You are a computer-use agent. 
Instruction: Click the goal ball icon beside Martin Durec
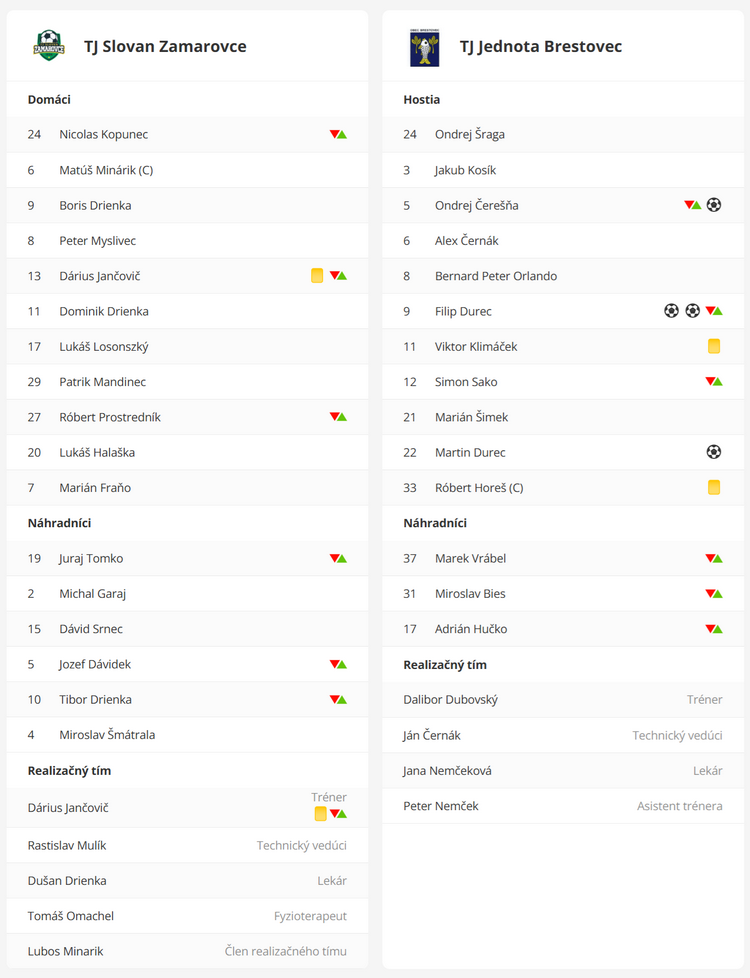pyautogui.click(x=714, y=452)
